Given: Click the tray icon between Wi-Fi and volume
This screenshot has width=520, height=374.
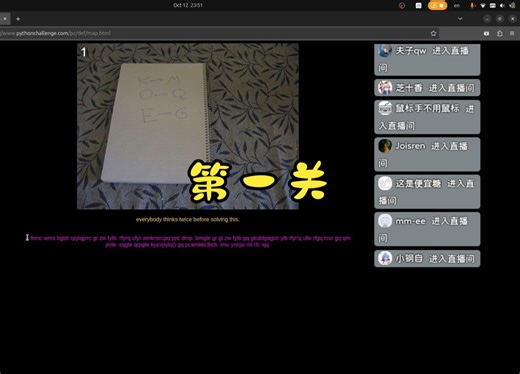Looking at the screenshot, I should [492, 5].
